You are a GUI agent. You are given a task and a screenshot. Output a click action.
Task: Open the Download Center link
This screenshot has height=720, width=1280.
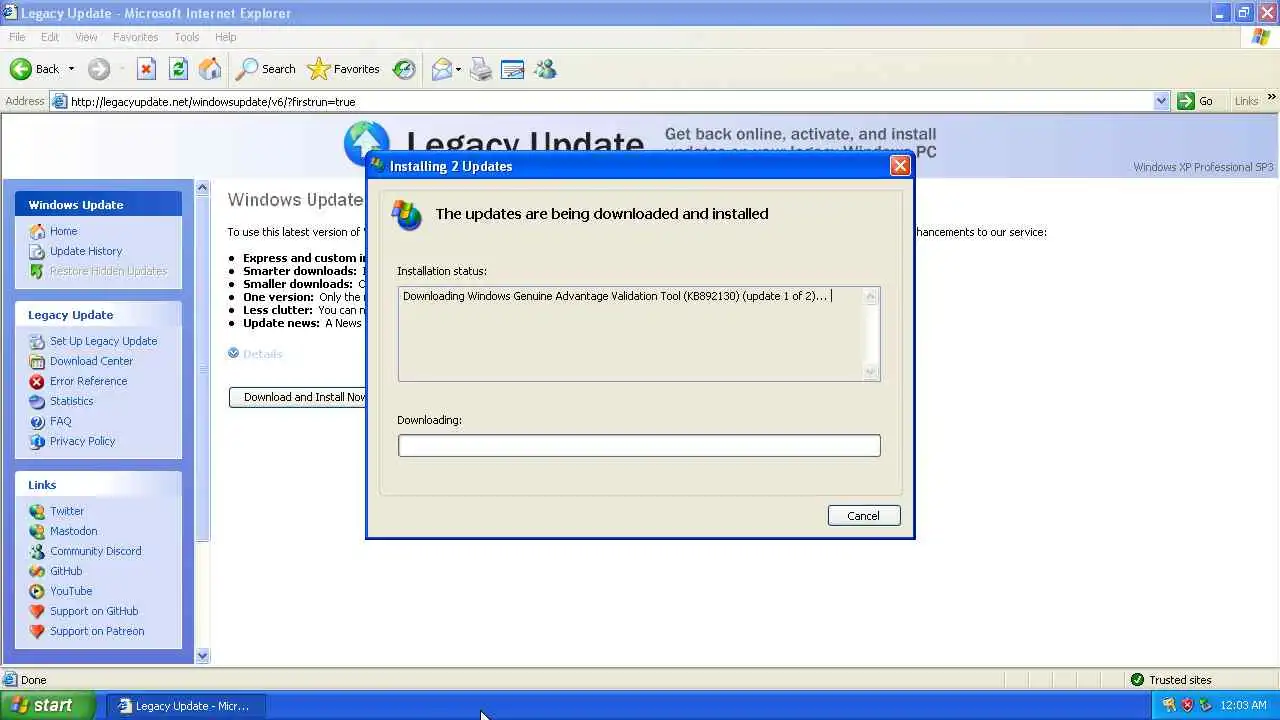tap(91, 361)
